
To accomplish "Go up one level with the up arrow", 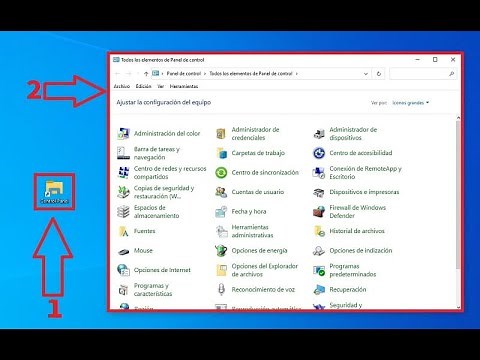I will click(146, 74).
